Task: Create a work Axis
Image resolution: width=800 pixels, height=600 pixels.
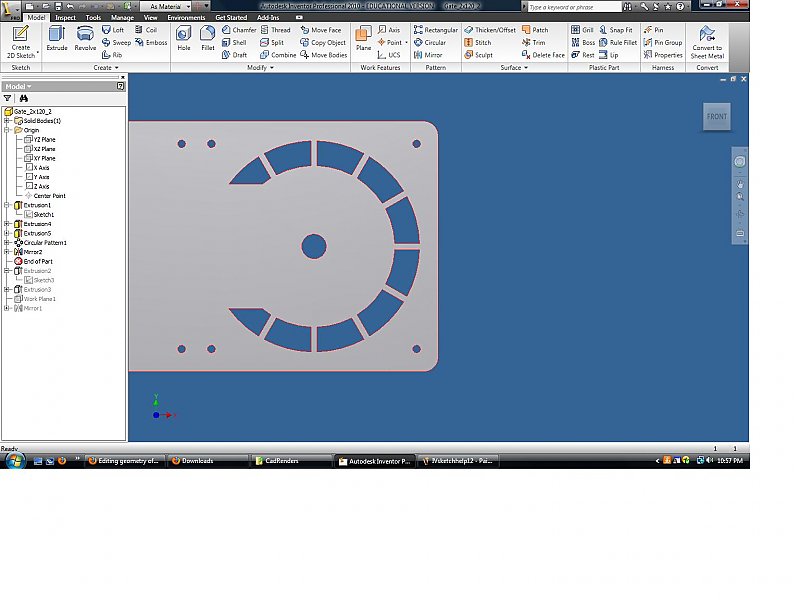Action: (x=389, y=30)
